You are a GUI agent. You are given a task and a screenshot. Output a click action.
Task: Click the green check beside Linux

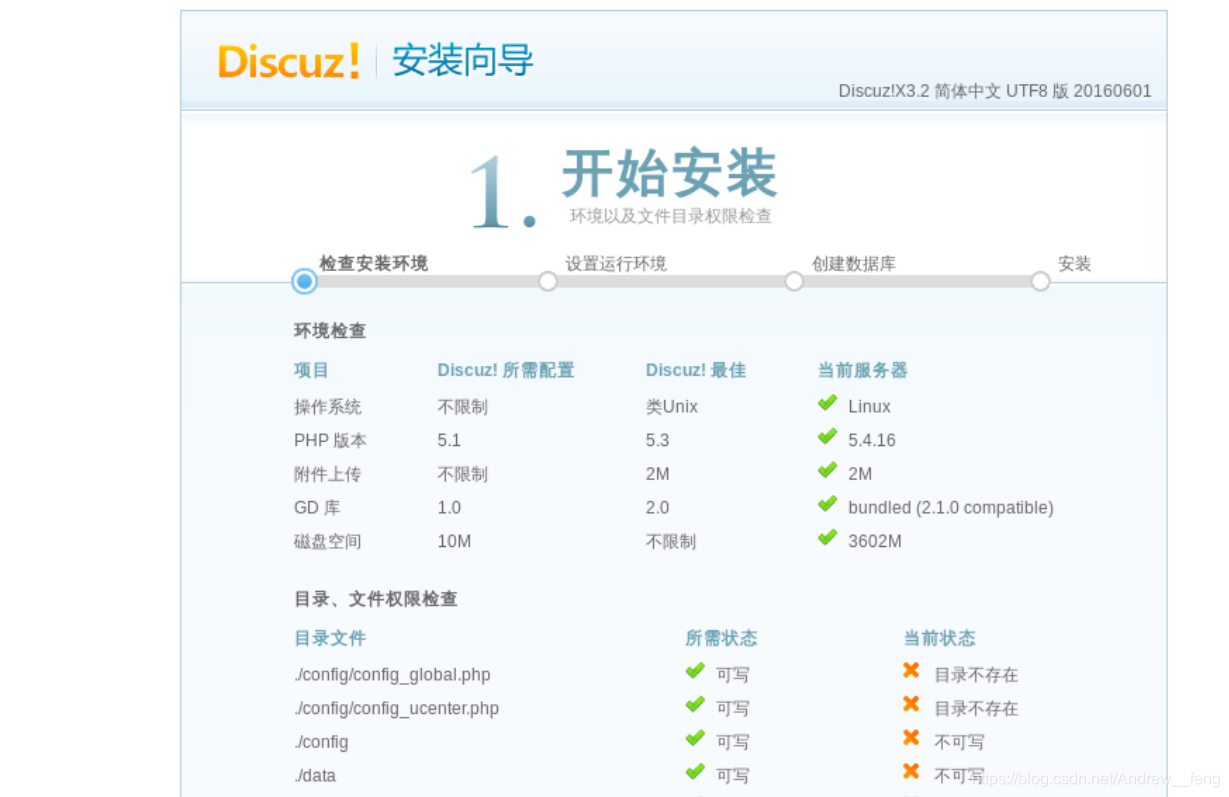(827, 403)
